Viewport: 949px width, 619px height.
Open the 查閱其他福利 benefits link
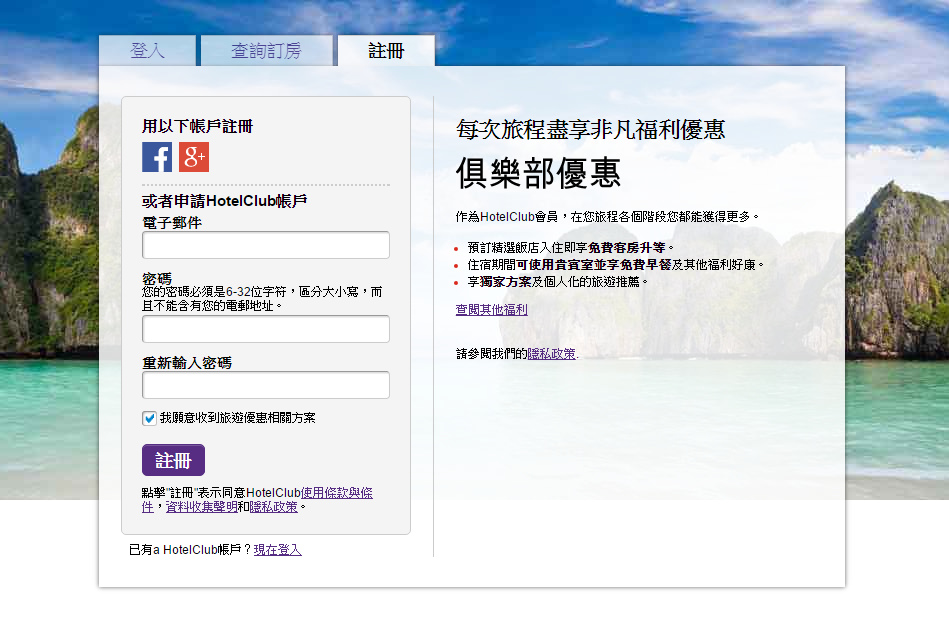(x=492, y=309)
